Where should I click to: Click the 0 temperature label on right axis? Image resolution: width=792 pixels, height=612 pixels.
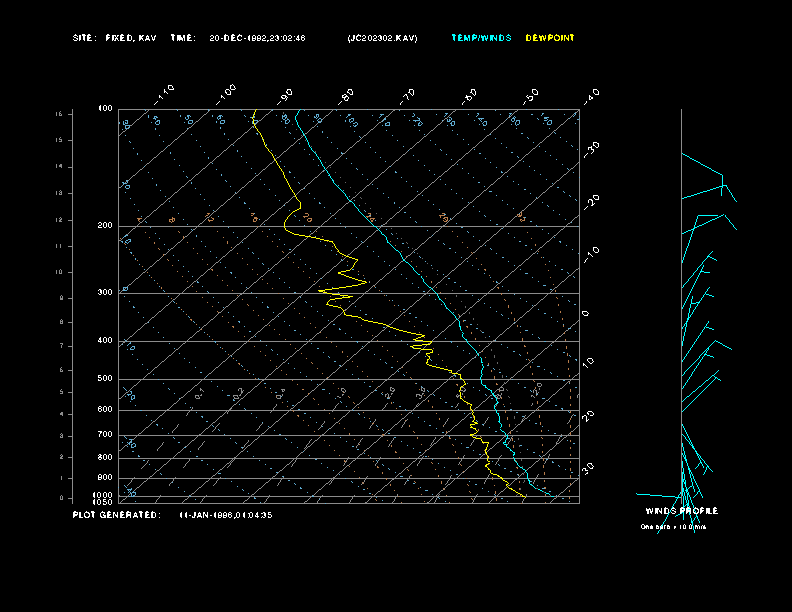pyautogui.click(x=586, y=313)
